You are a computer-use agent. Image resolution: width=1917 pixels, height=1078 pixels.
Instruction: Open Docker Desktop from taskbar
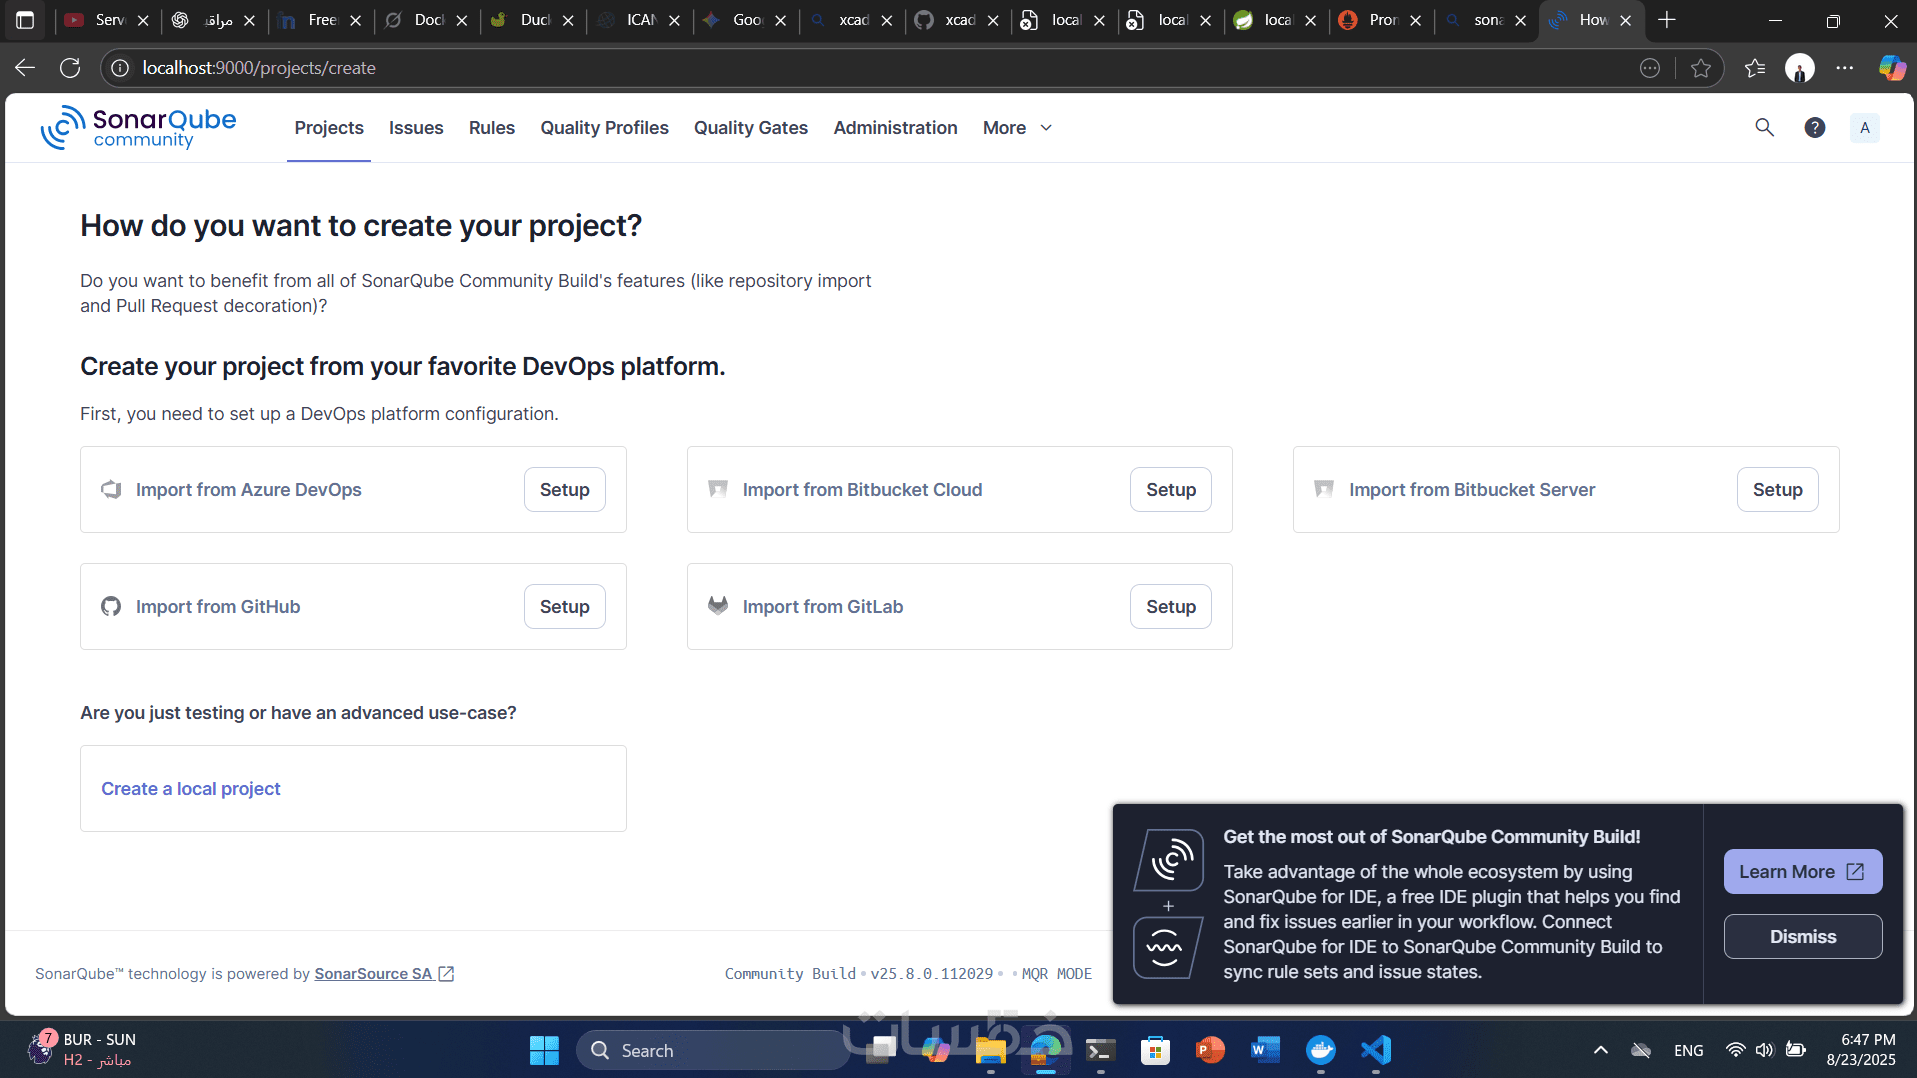1320,1050
